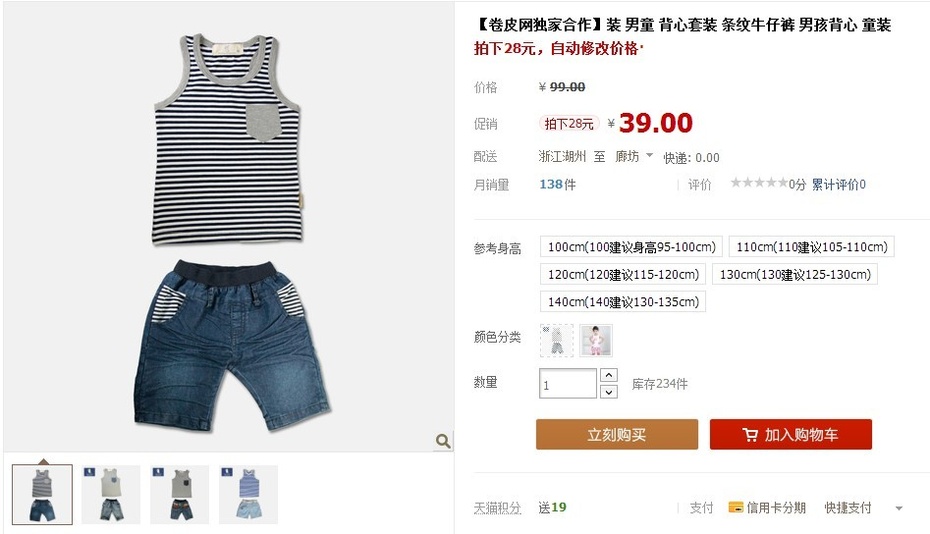
Task: Increase quantity with up arrow
Action: click(x=609, y=375)
